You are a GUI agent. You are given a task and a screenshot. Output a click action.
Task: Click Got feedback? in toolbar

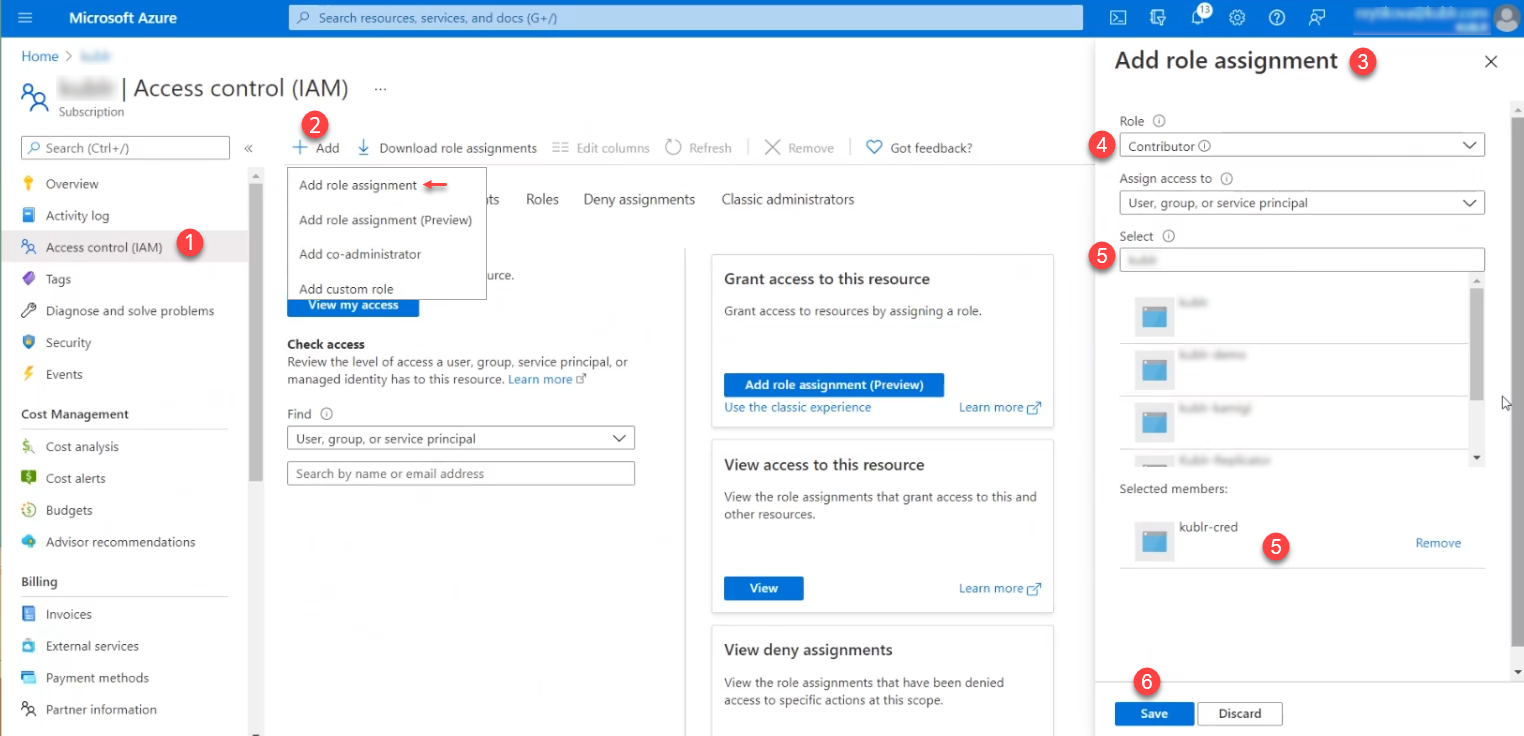[919, 148]
